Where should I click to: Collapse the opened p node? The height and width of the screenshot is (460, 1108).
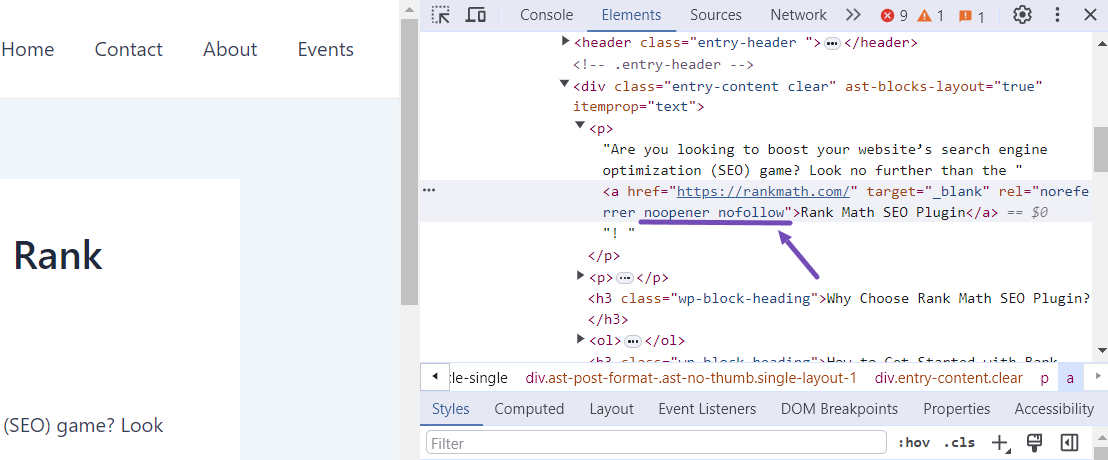(580, 126)
